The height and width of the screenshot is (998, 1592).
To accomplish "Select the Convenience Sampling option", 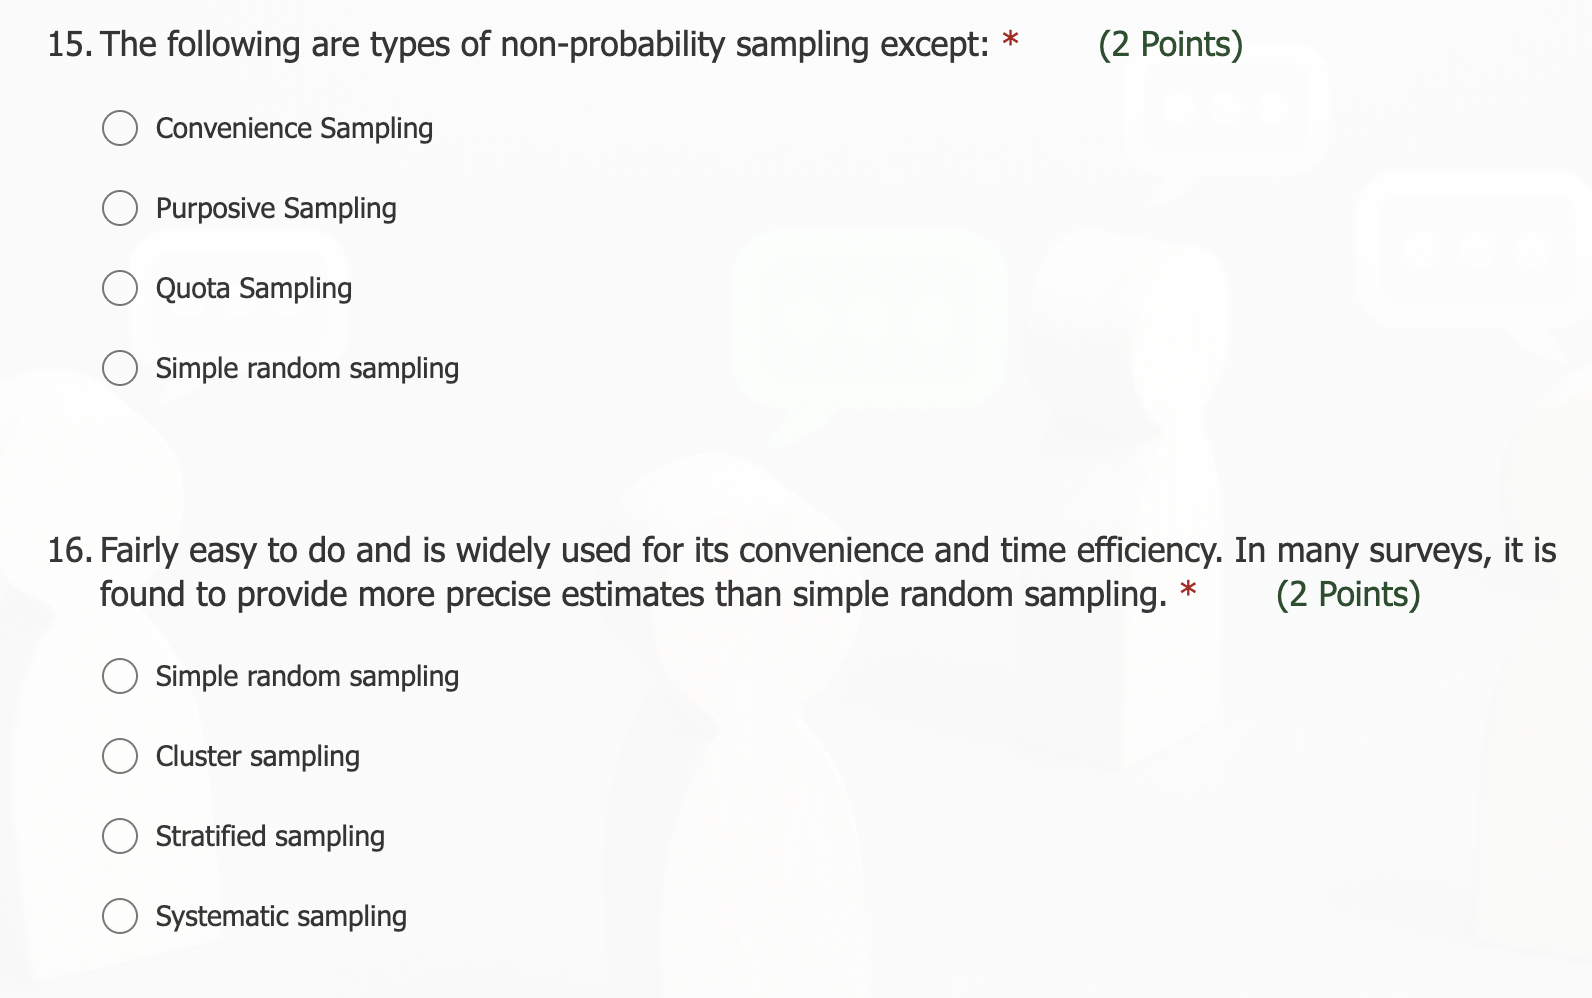I will coord(120,127).
